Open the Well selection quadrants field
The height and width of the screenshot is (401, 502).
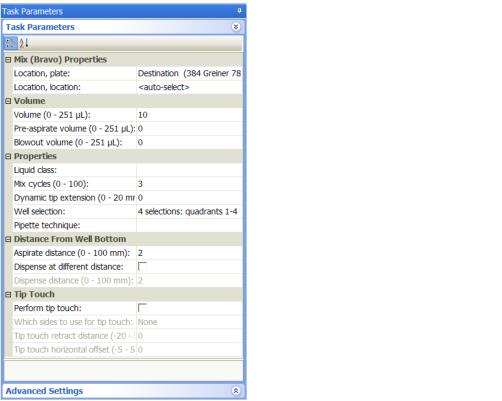pyautogui.click(x=189, y=212)
